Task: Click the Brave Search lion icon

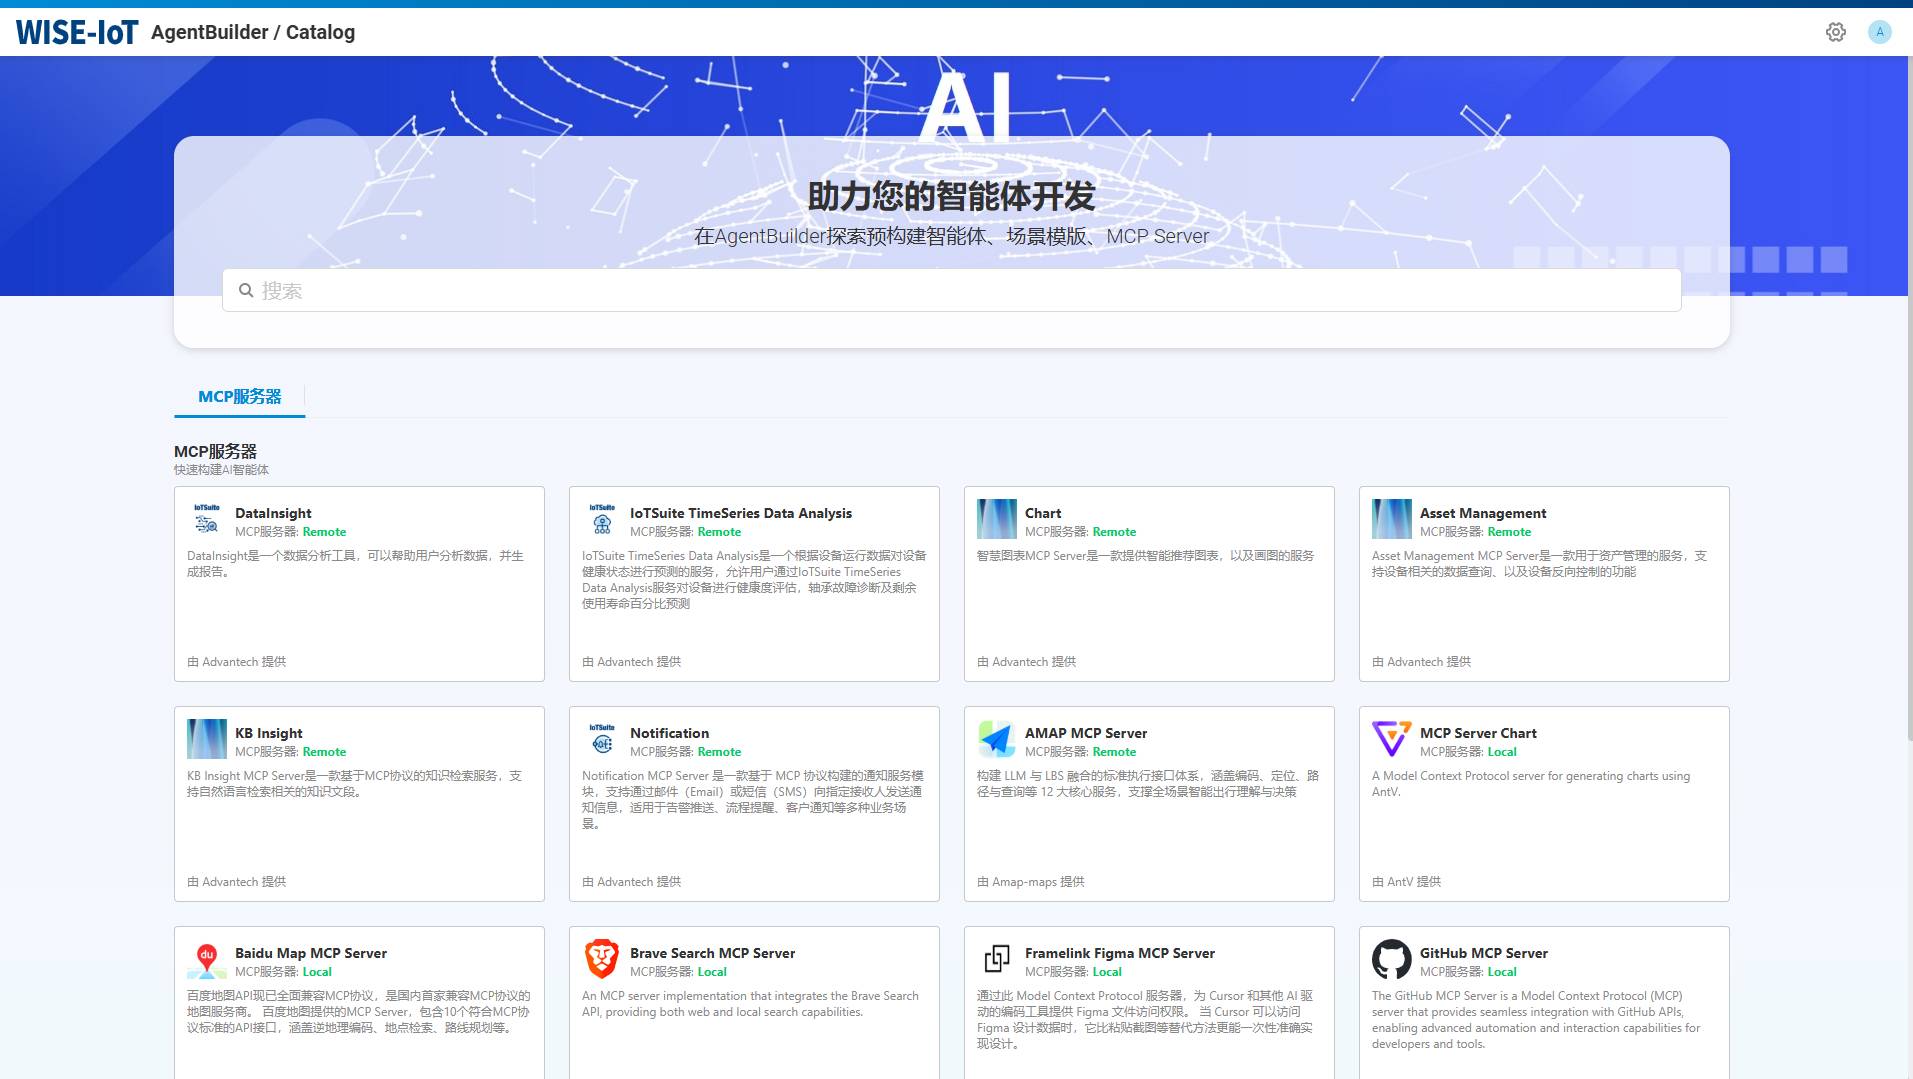Action: [601, 959]
